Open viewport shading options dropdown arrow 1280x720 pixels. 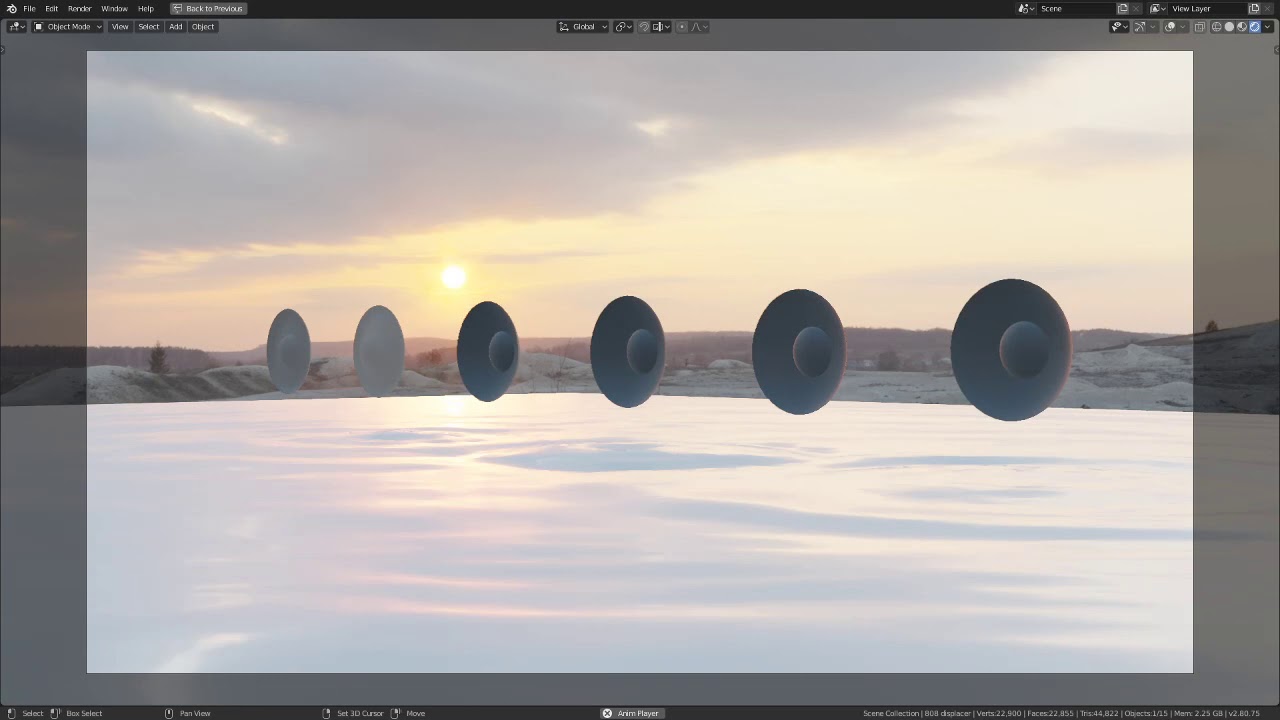pos(1268,26)
